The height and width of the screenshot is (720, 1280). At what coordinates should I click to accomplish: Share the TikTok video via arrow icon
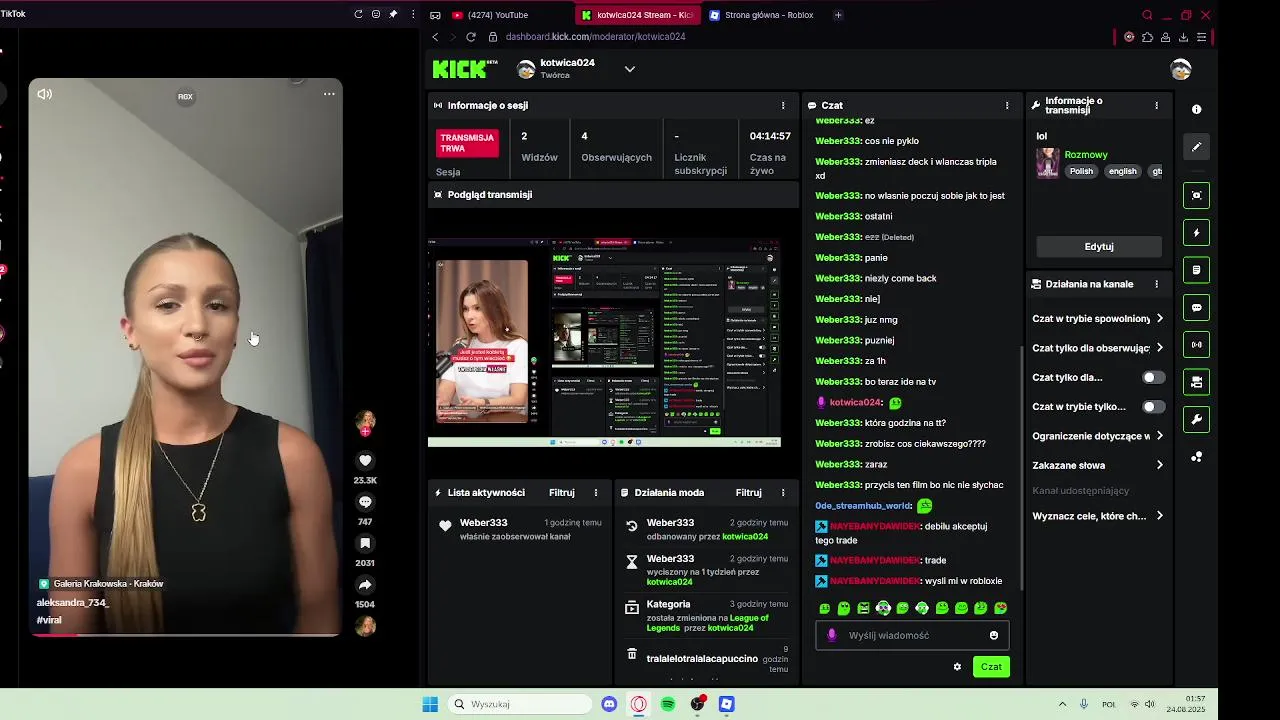pyautogui.click(x=365, y=585)
